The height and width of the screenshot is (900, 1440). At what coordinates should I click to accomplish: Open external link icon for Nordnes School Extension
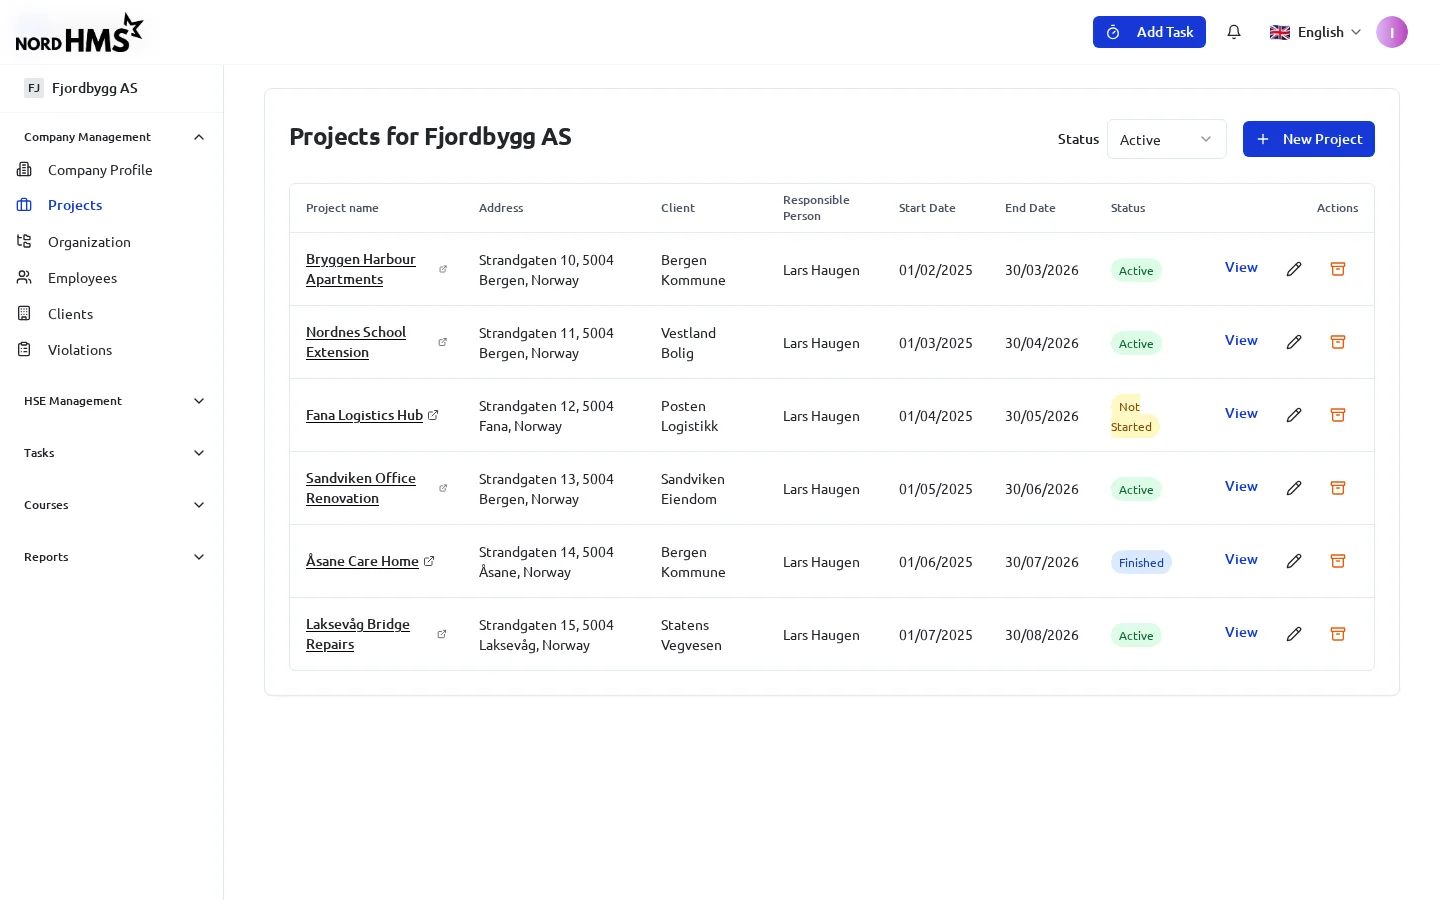click(443, 342)
